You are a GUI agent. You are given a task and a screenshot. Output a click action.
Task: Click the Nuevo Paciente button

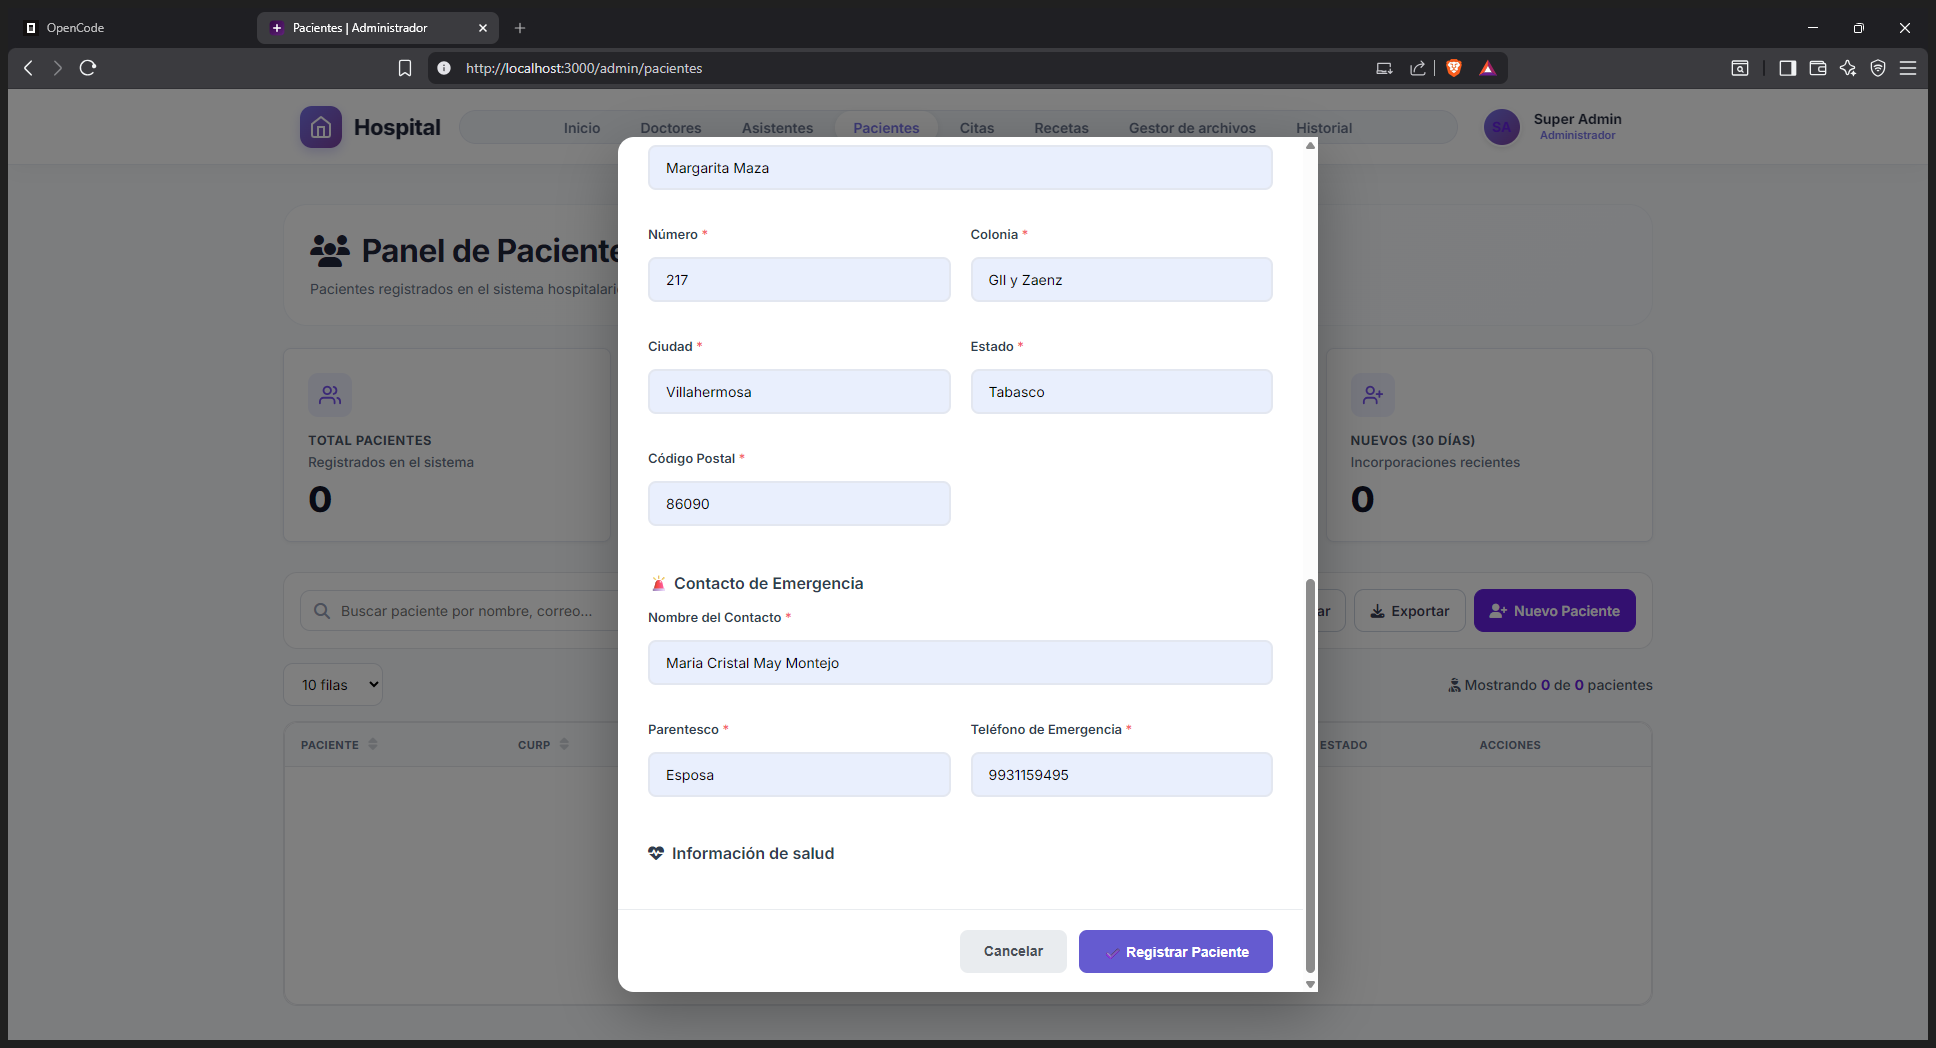coord(1555,611)
